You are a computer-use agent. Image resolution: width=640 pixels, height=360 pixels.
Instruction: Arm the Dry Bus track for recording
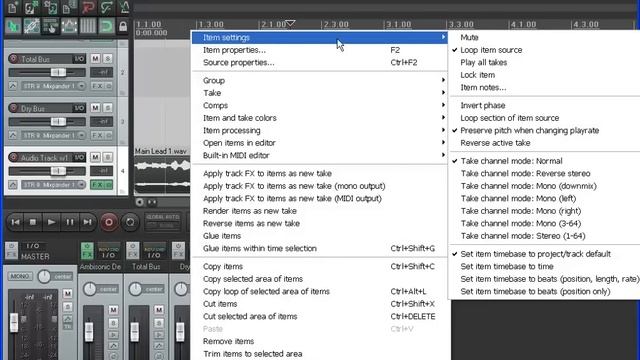coord(13,108)
